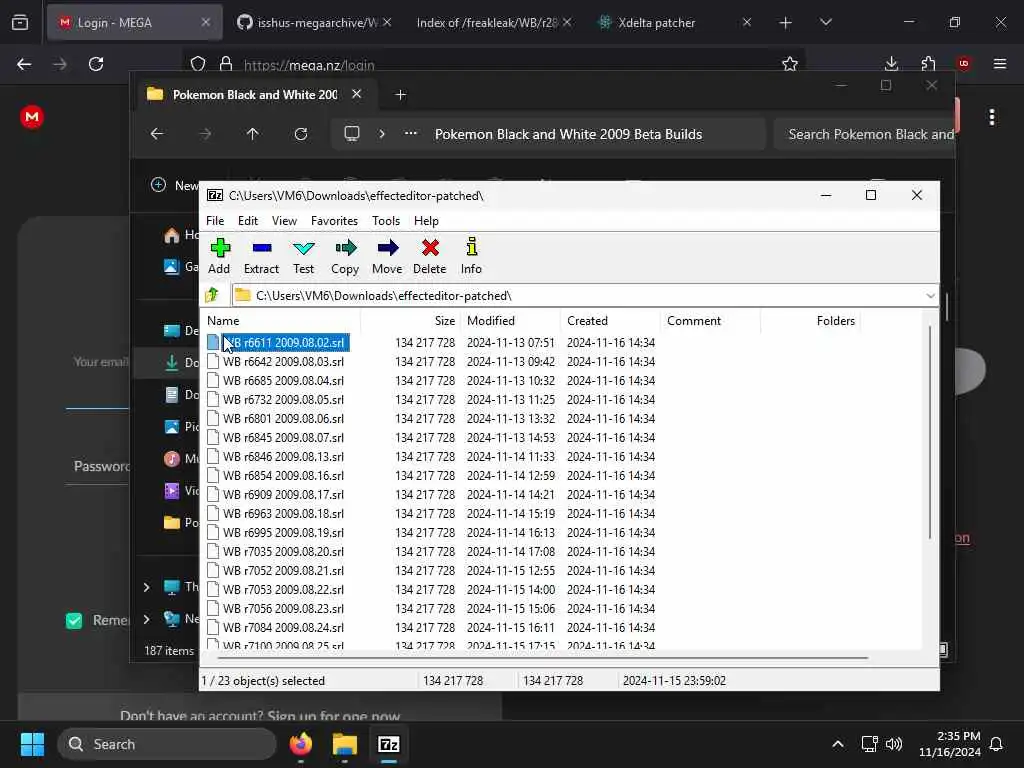Select file WB r6845 2009.08.07.srl
The height and width of the screenshot is (768, 1024).
tap(283, 437)
